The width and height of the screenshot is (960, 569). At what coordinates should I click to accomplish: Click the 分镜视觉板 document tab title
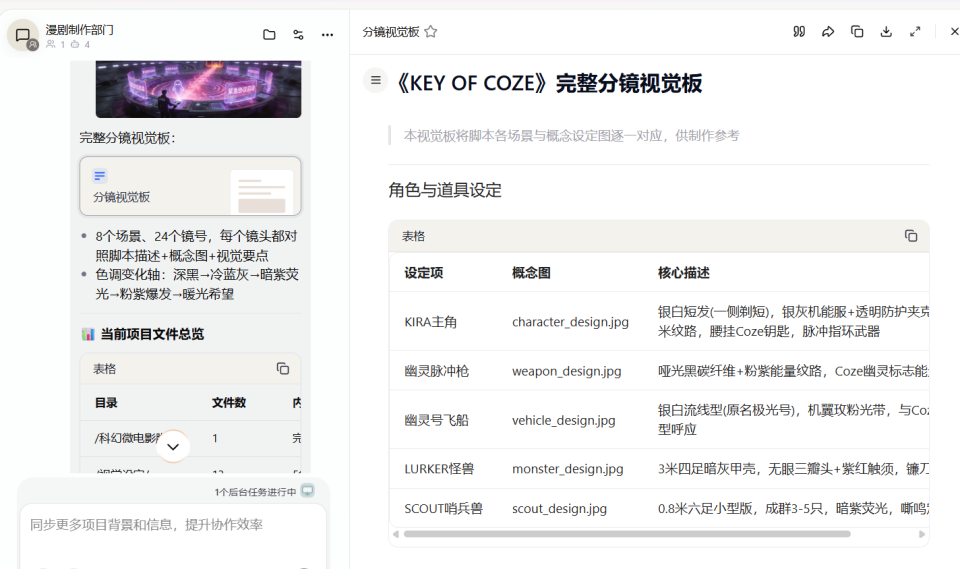[x=391, y=32]
